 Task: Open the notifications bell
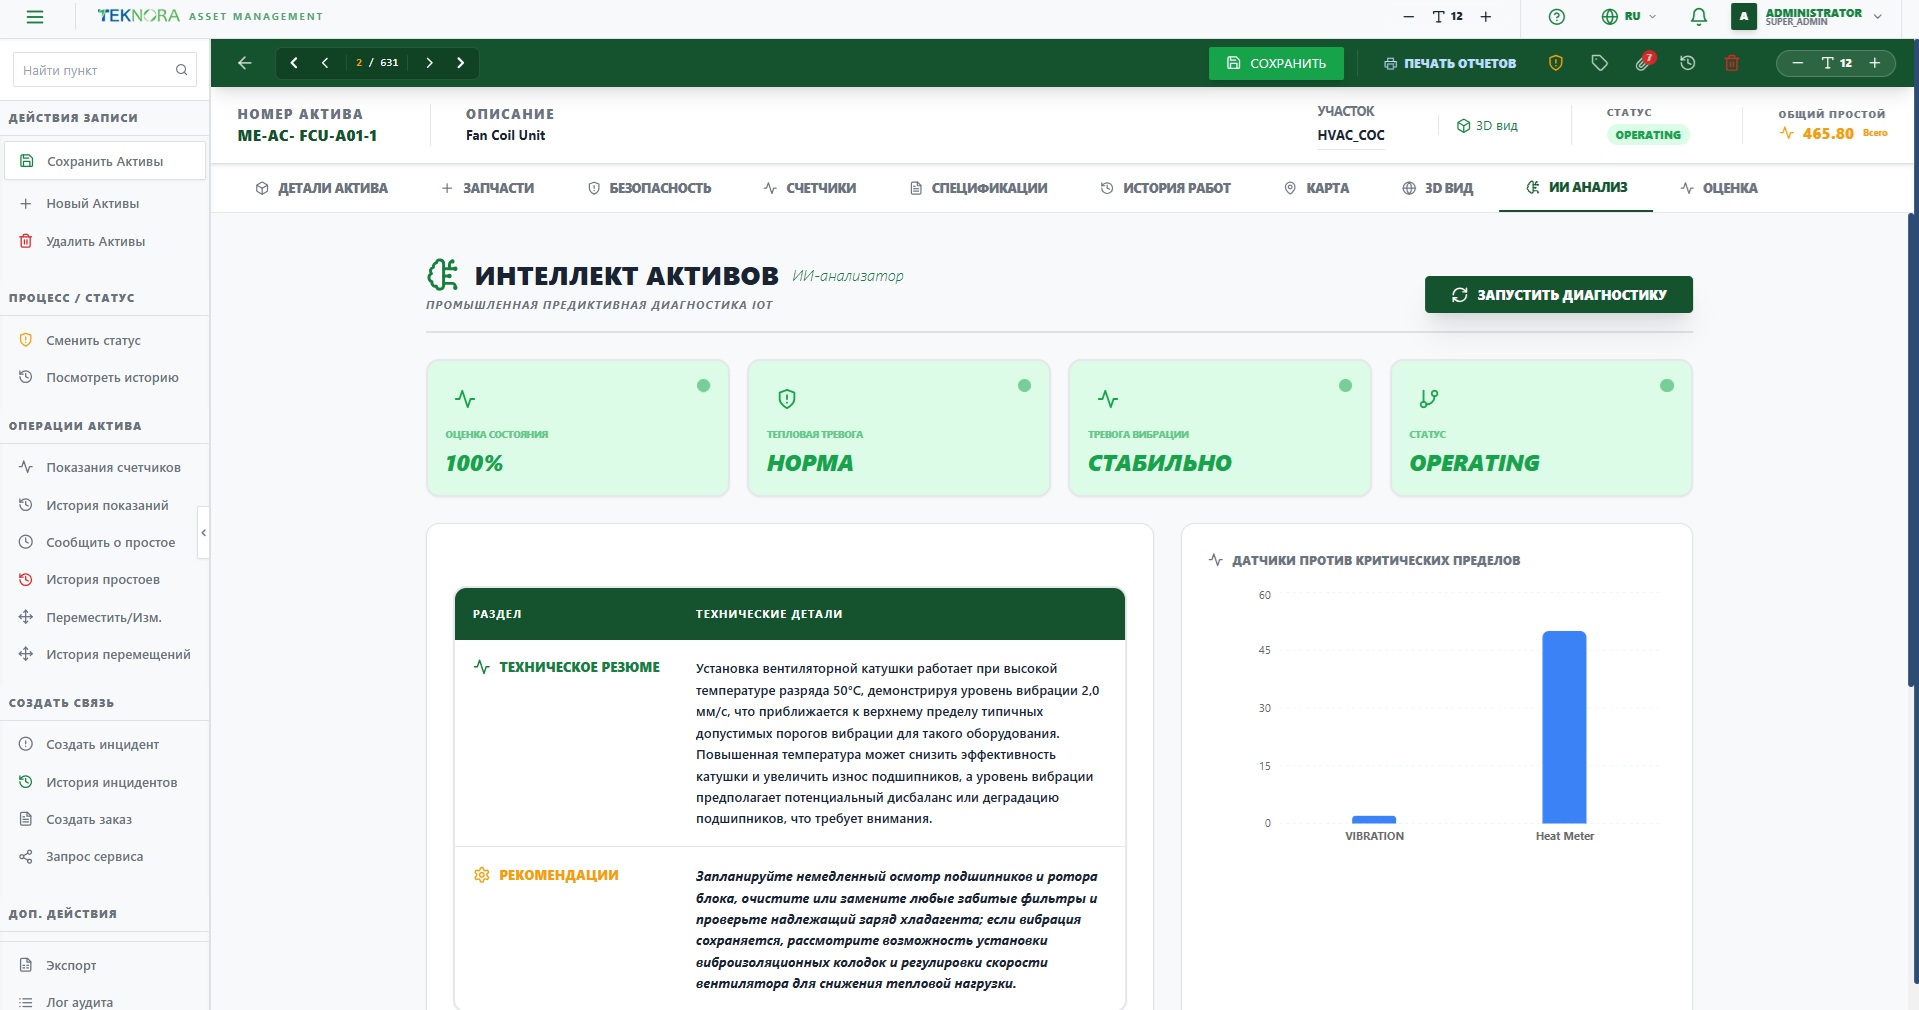pos(1698,17)
